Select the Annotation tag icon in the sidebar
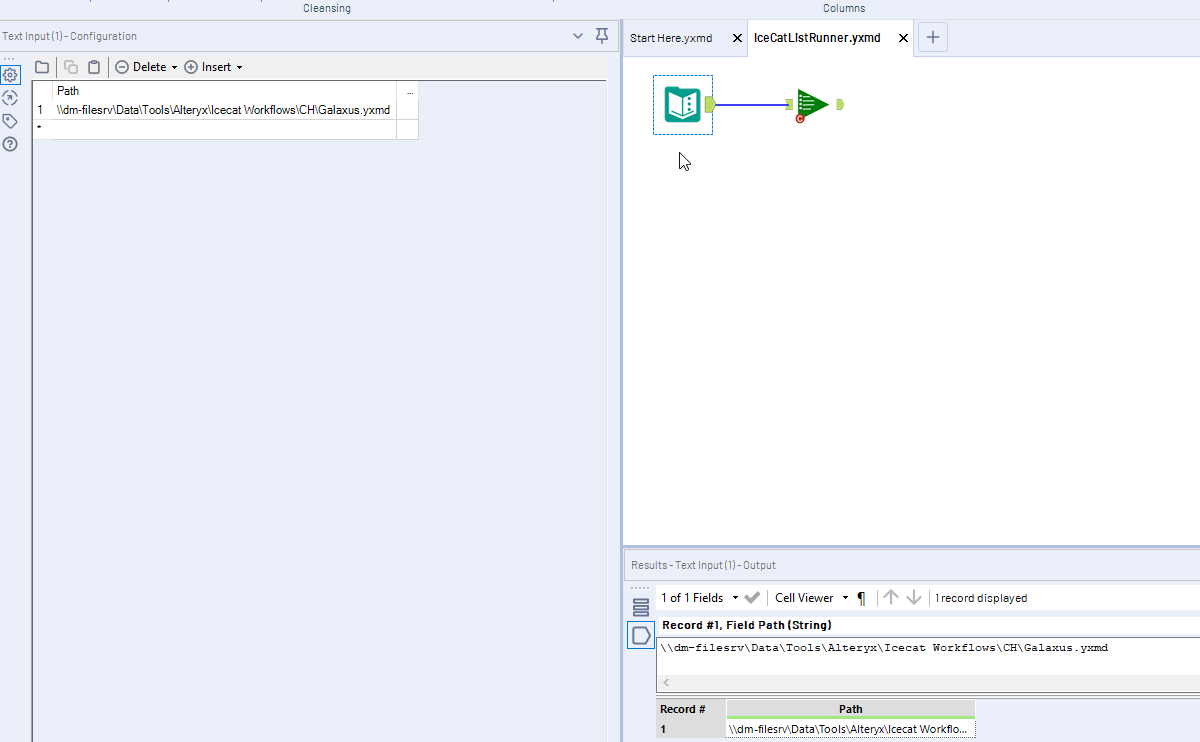Screen dimensions: 1200x742 coord(10,120)
